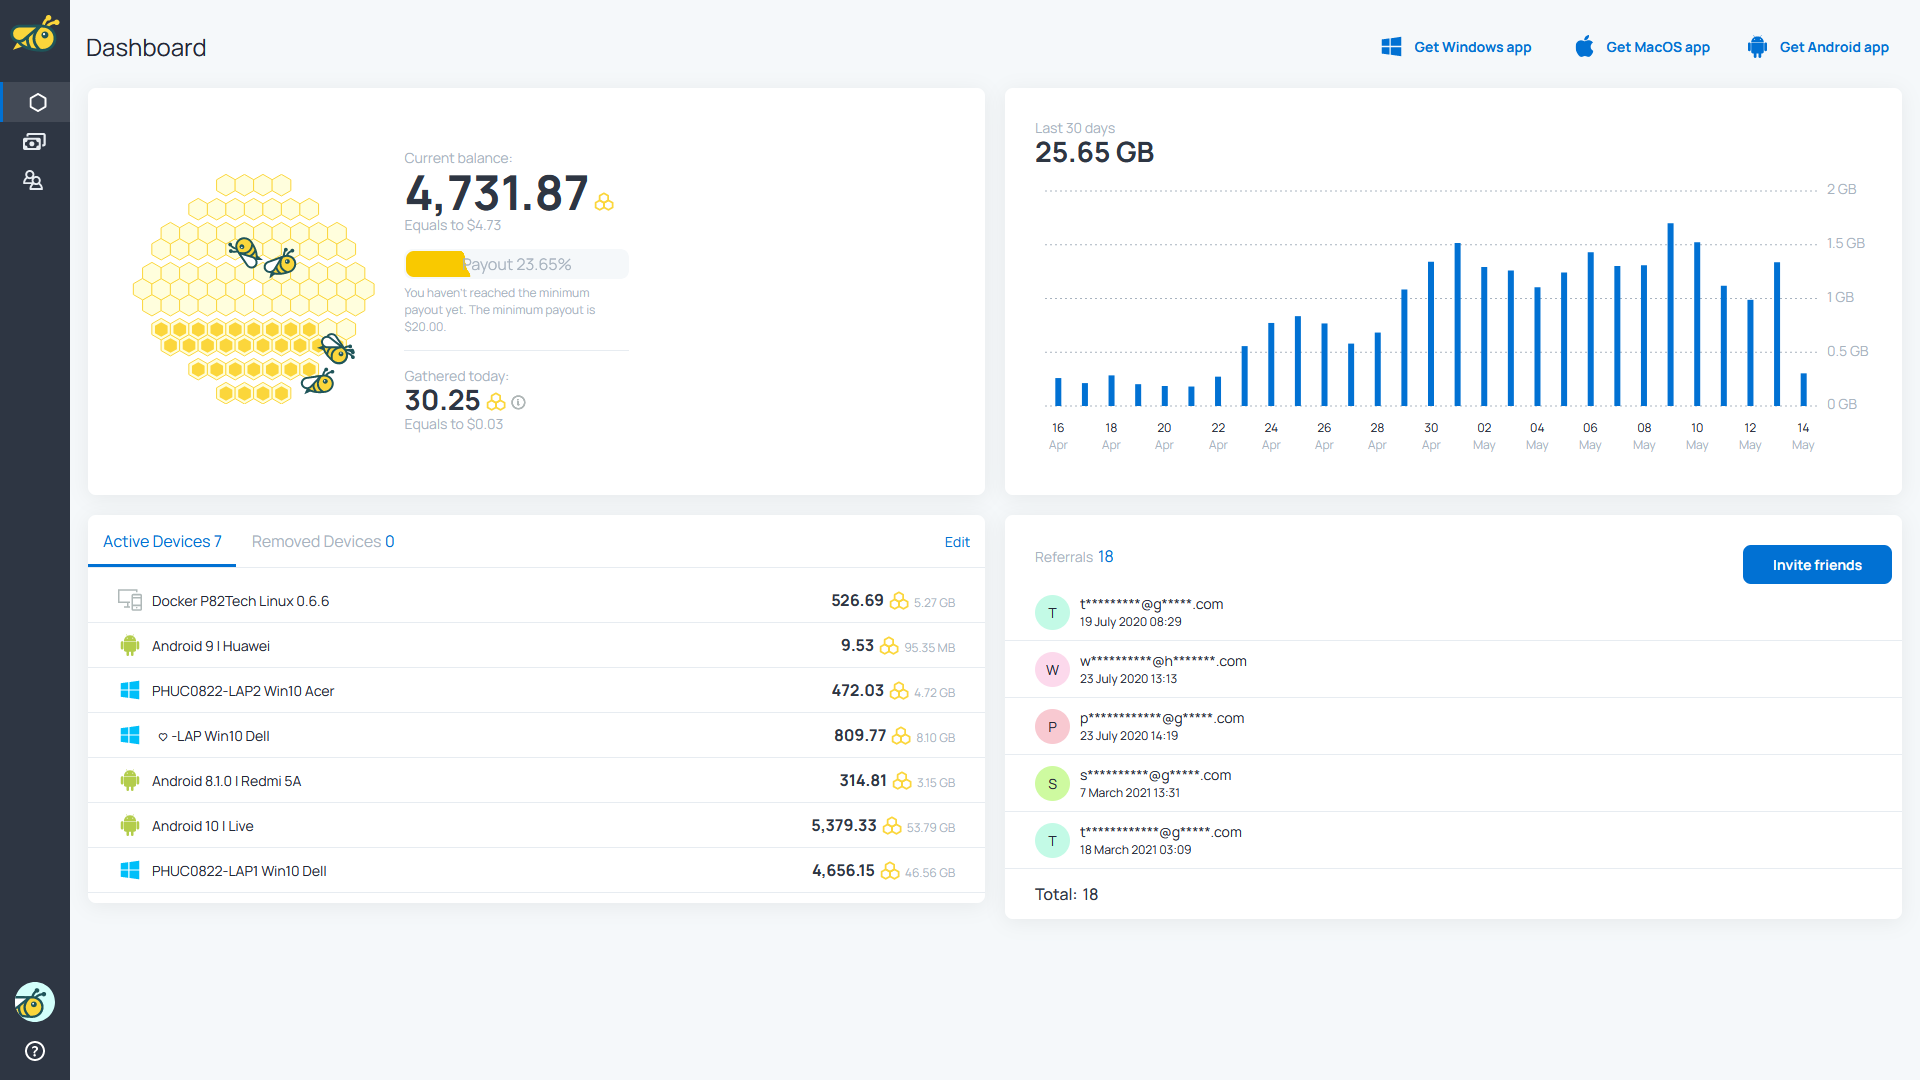Image resolution: width=1920 pixels, height=1080 pixels.
Task: Open the Transactions wallet sidebar icon
Action: tap(34, 142)
